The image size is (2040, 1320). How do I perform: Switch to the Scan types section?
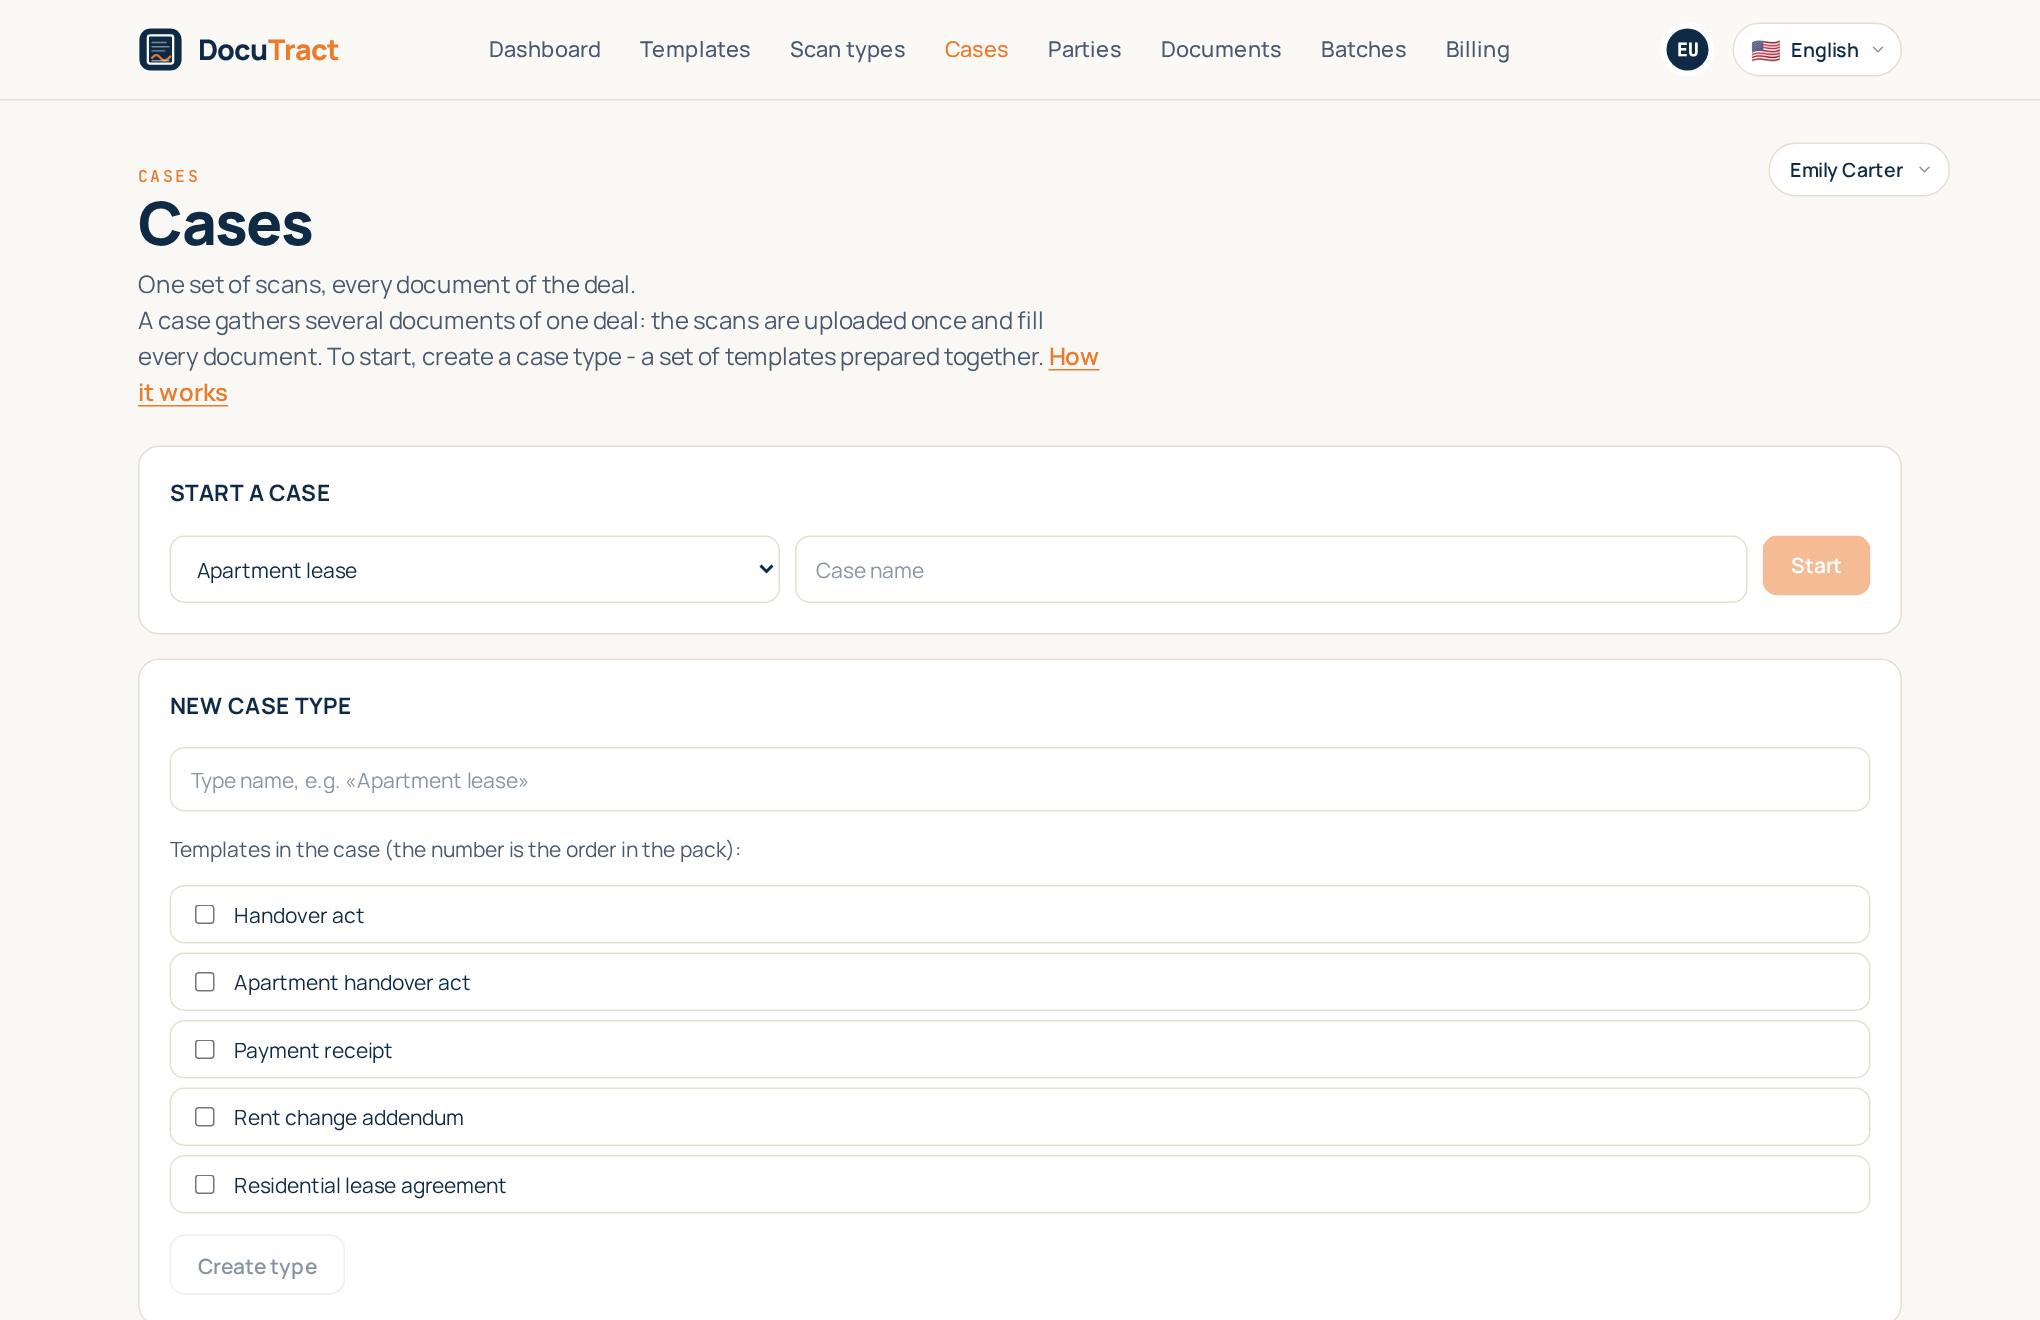click(847, 49)
